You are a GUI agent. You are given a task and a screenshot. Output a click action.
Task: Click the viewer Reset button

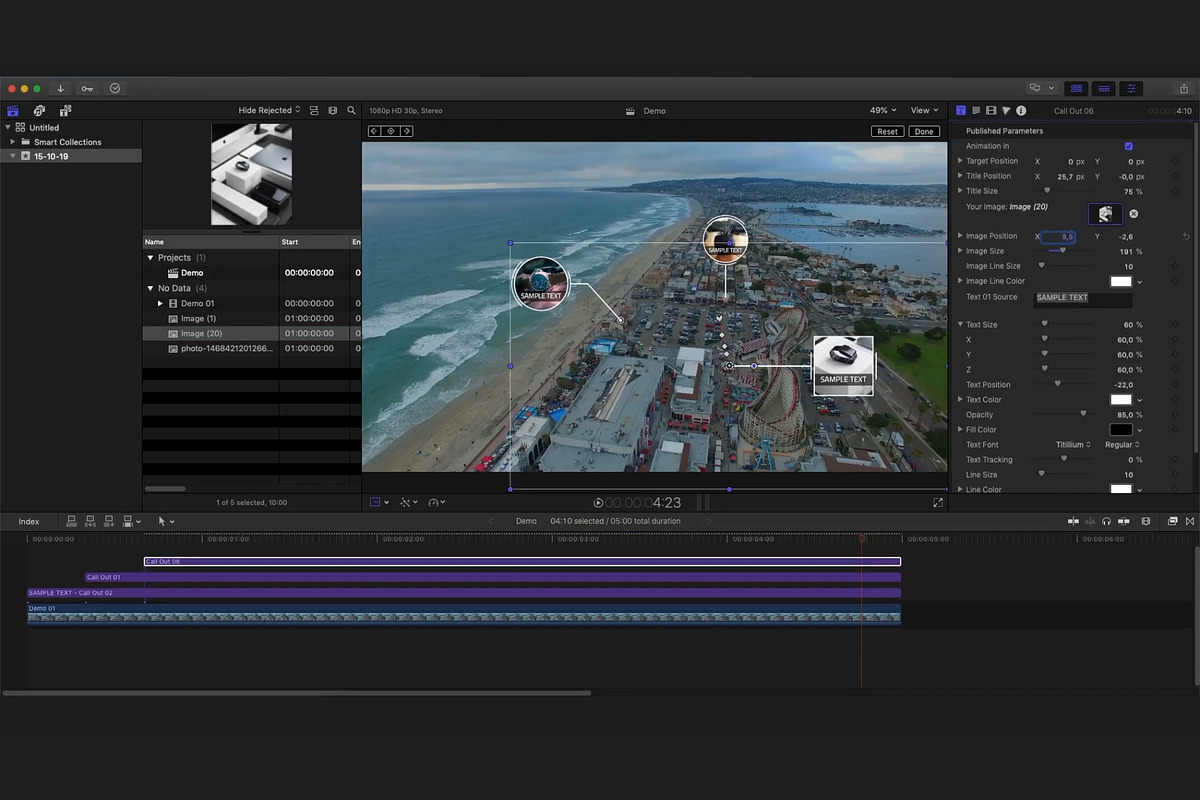[x=887, y=132]
